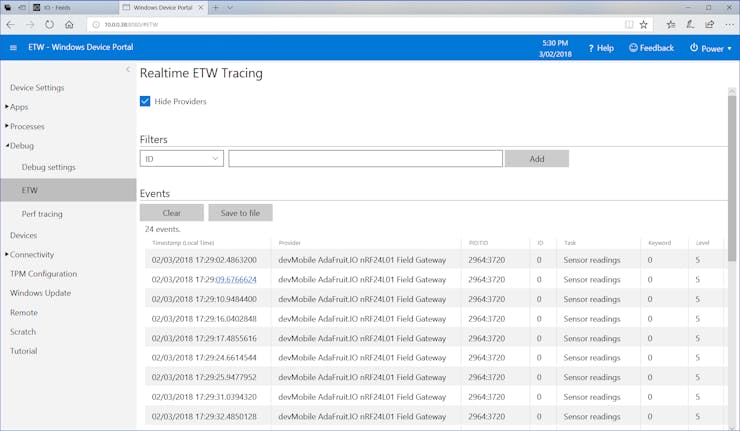Click timestamp 02/03/2018 17:29:17.4855616
Viewport: 740px width, 431px height.
pos(204,338)
